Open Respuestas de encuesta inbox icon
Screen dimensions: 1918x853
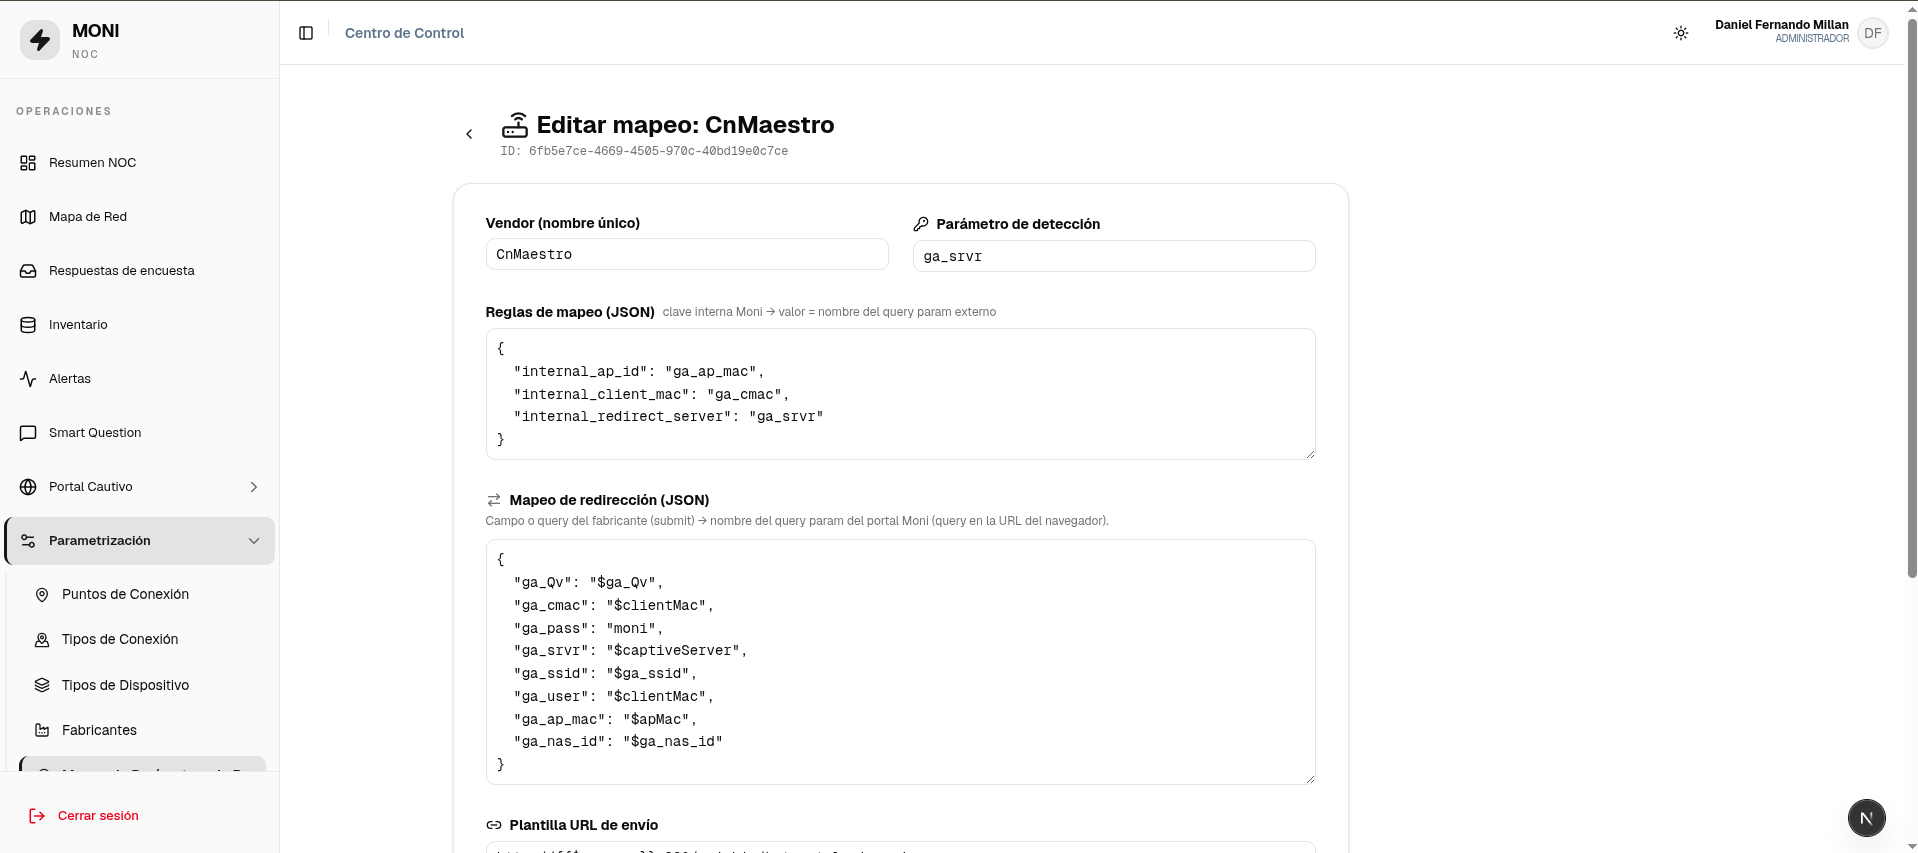click(x=28, y=271)
